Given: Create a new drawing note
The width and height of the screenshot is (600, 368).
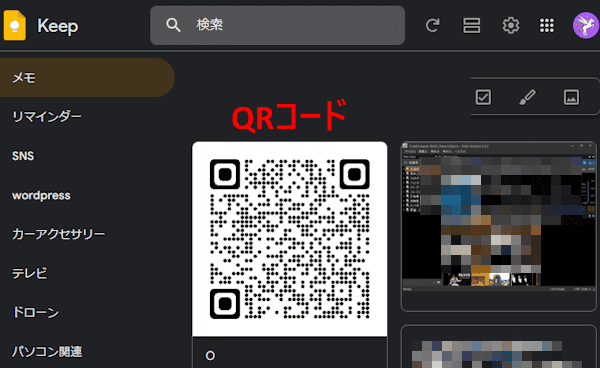Looking at the screenshot, I should click(x=527, y=97).
